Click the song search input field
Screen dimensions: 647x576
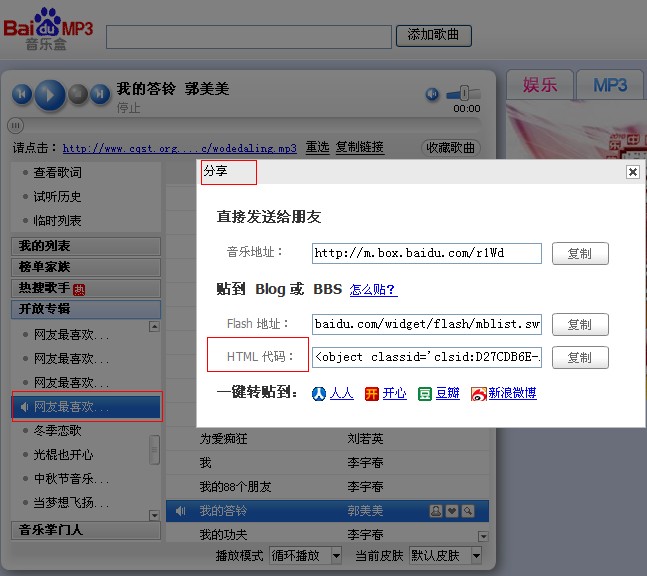point(249,37)
